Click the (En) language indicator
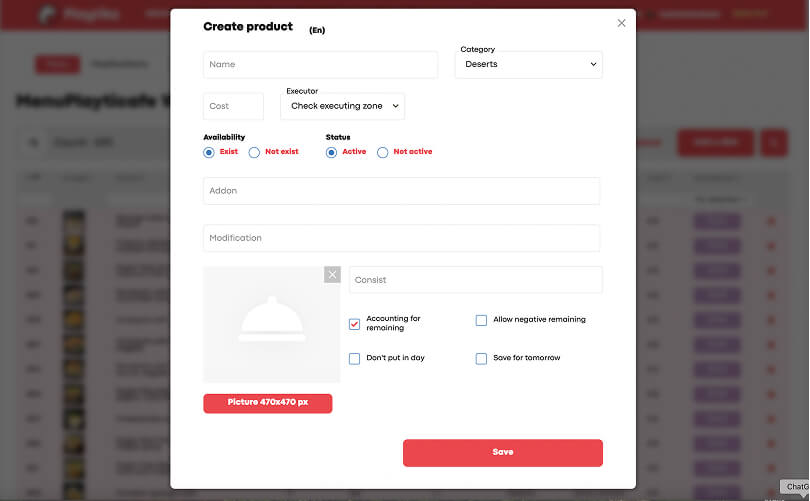Screen dimensions: 810x501 coord(317,30)
